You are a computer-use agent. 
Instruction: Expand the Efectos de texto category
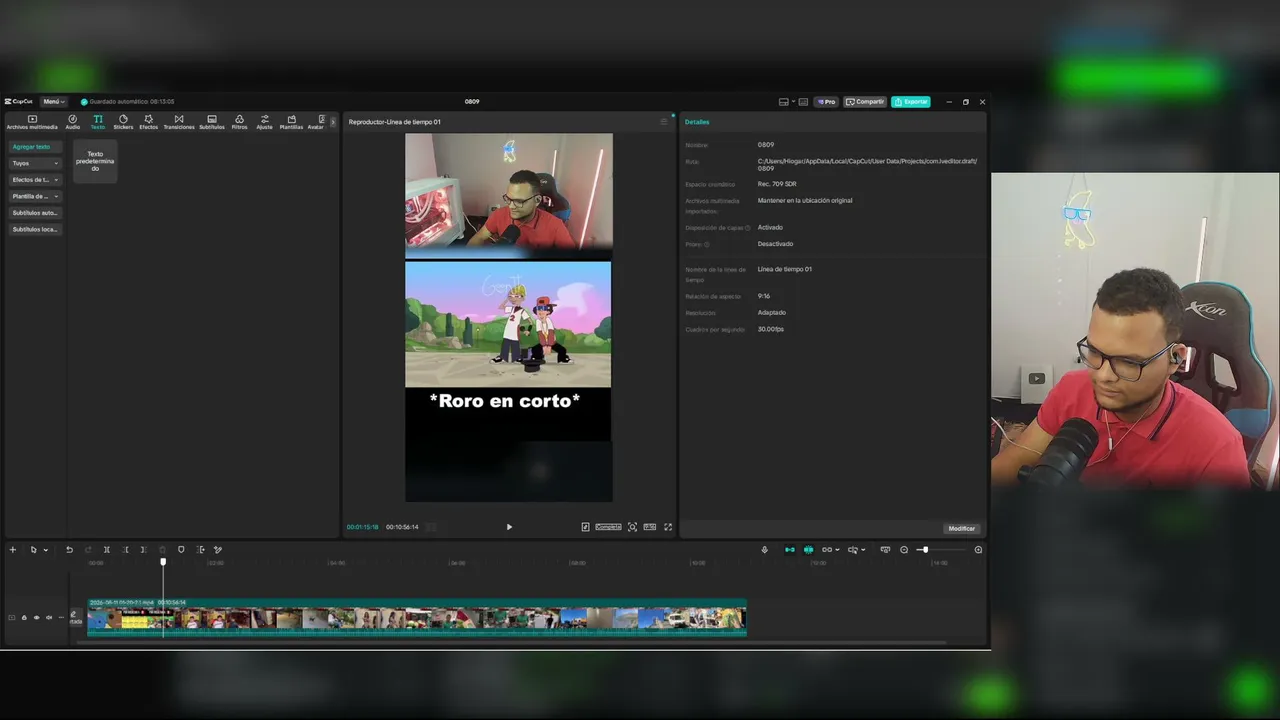click(35, 180)
